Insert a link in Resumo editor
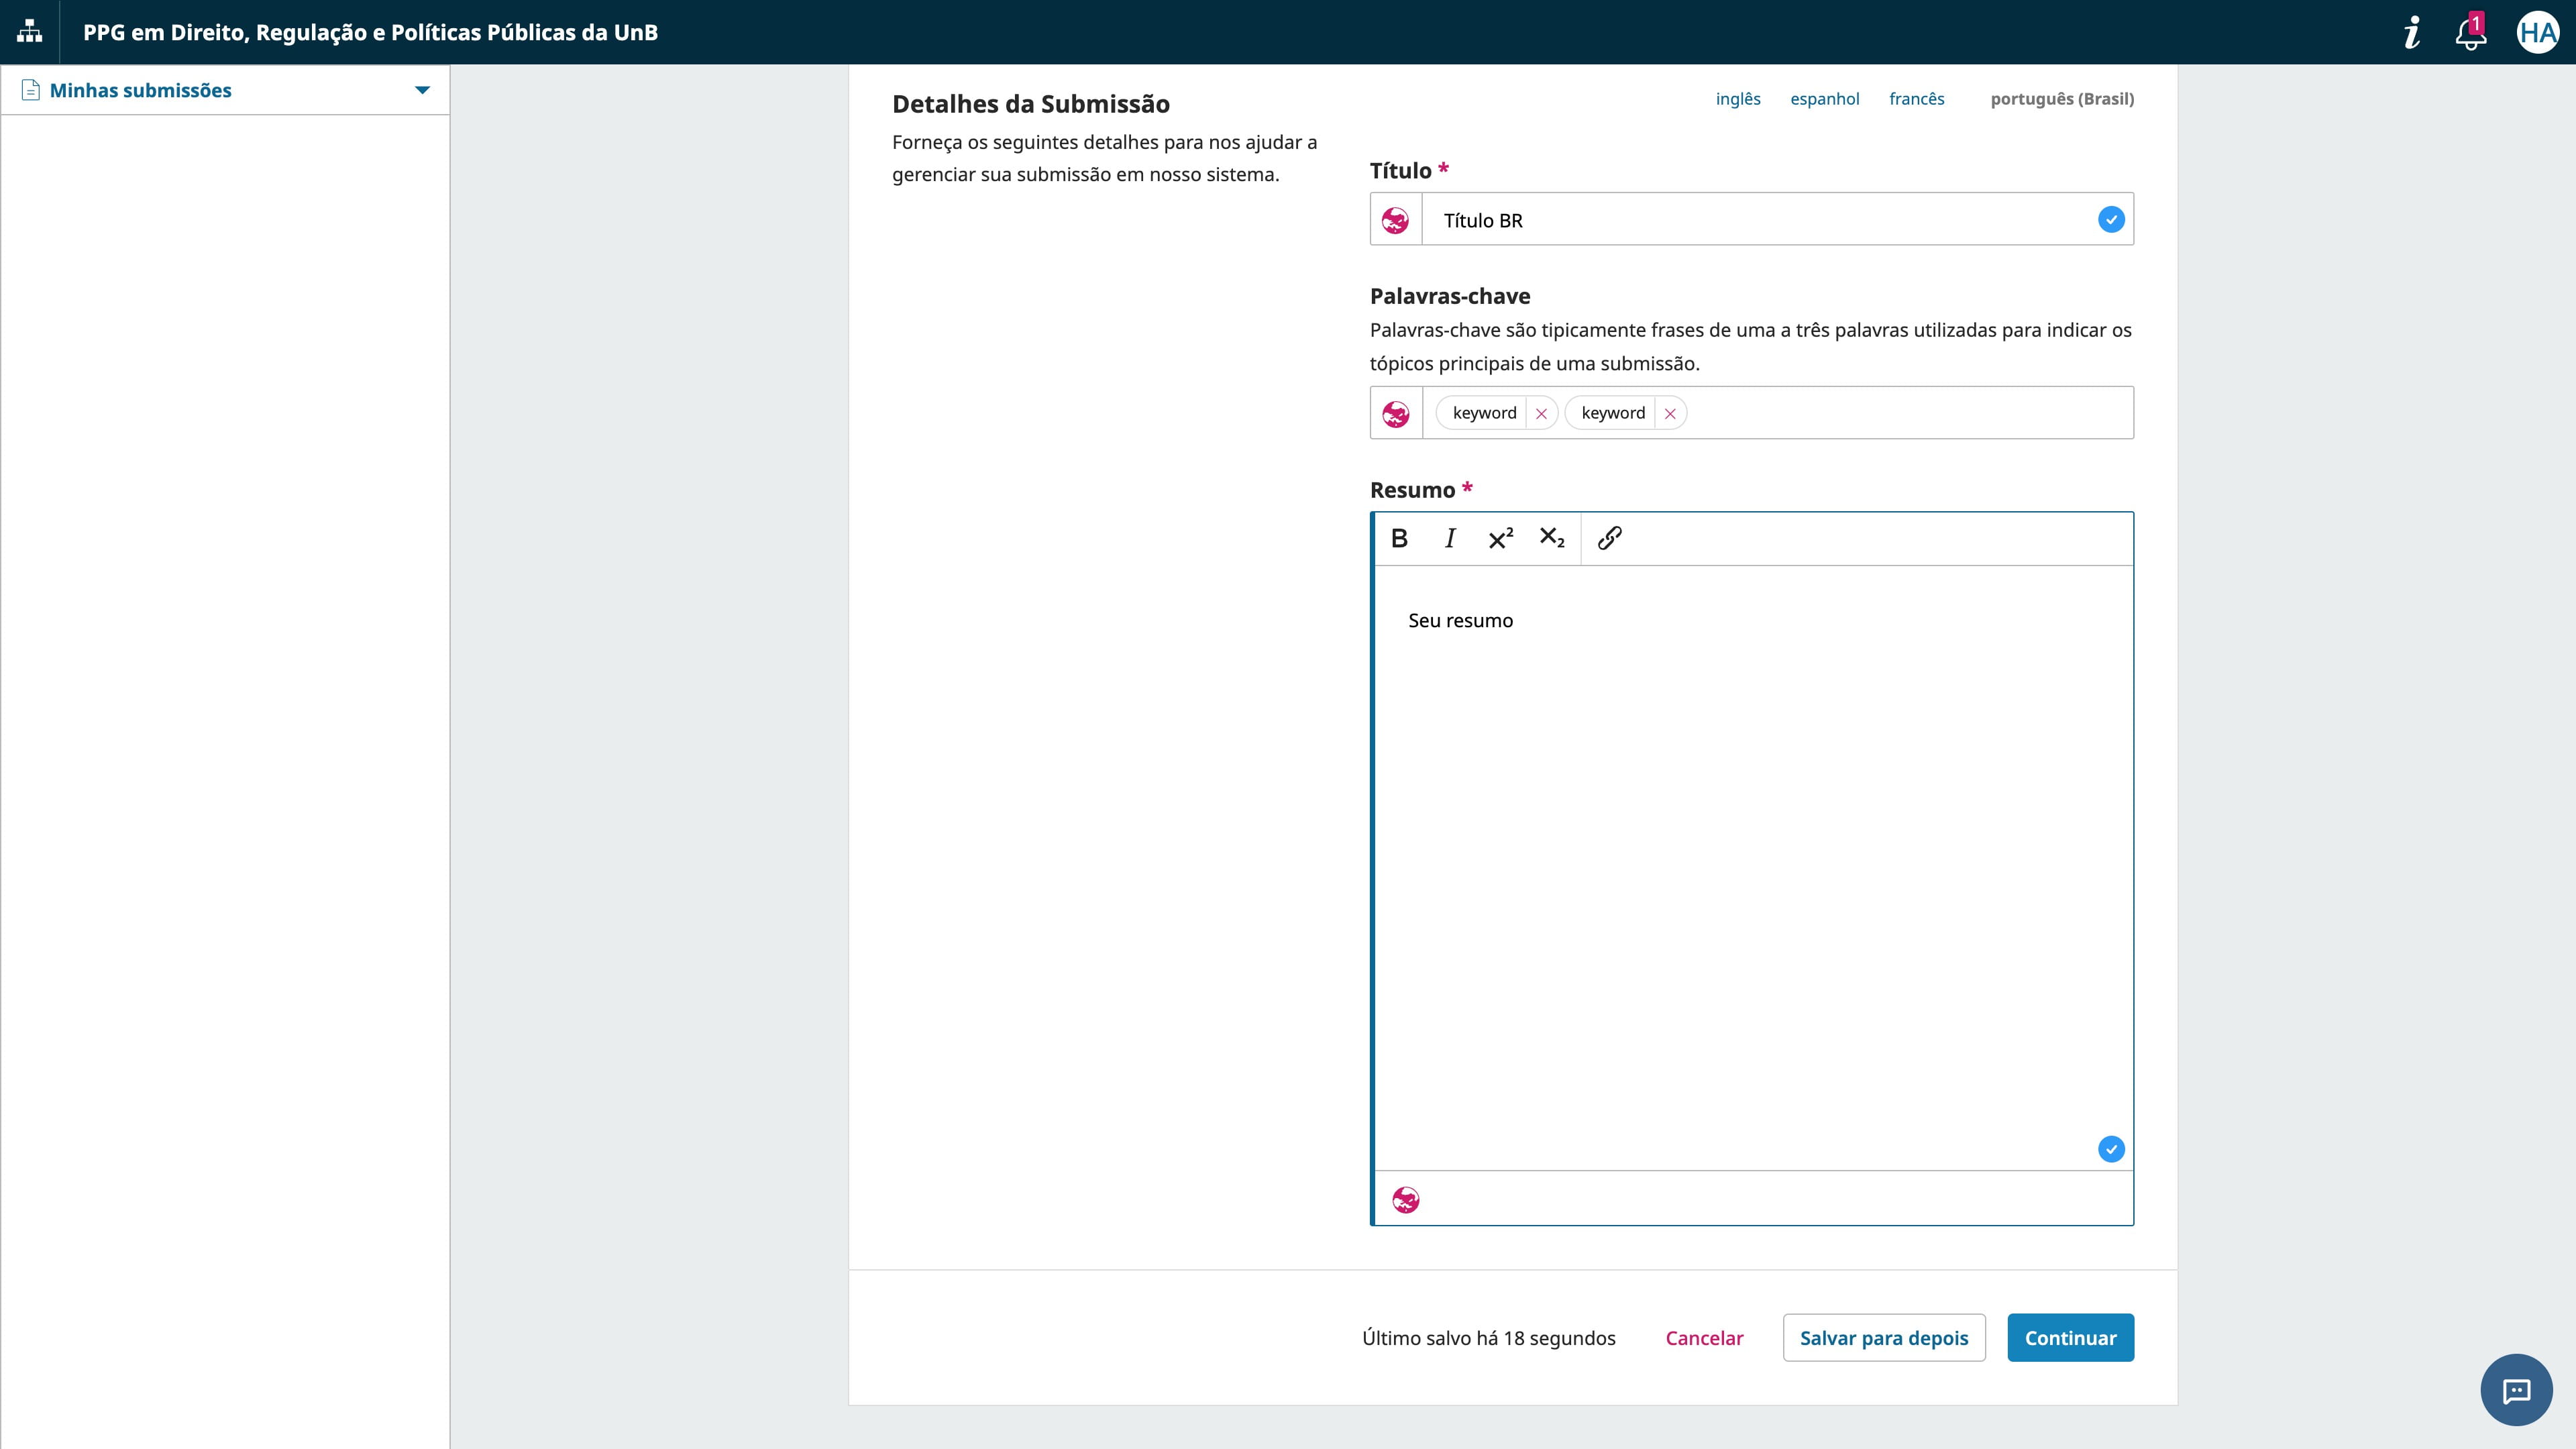 [1609, 539]
